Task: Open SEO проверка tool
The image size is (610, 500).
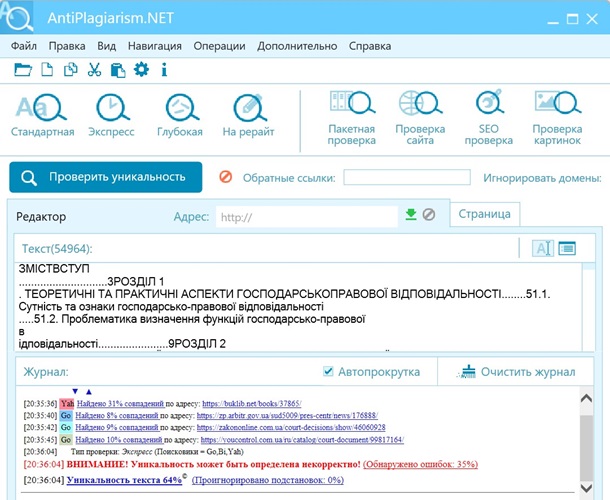Action: pyautogui.click(x=489, y=118)
